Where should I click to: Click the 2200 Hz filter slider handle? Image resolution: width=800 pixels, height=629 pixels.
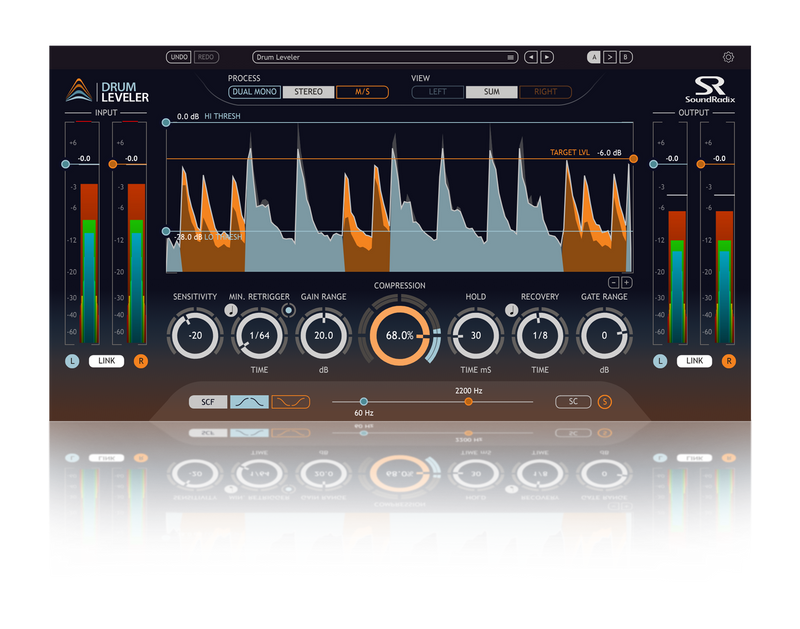[468, 402]
